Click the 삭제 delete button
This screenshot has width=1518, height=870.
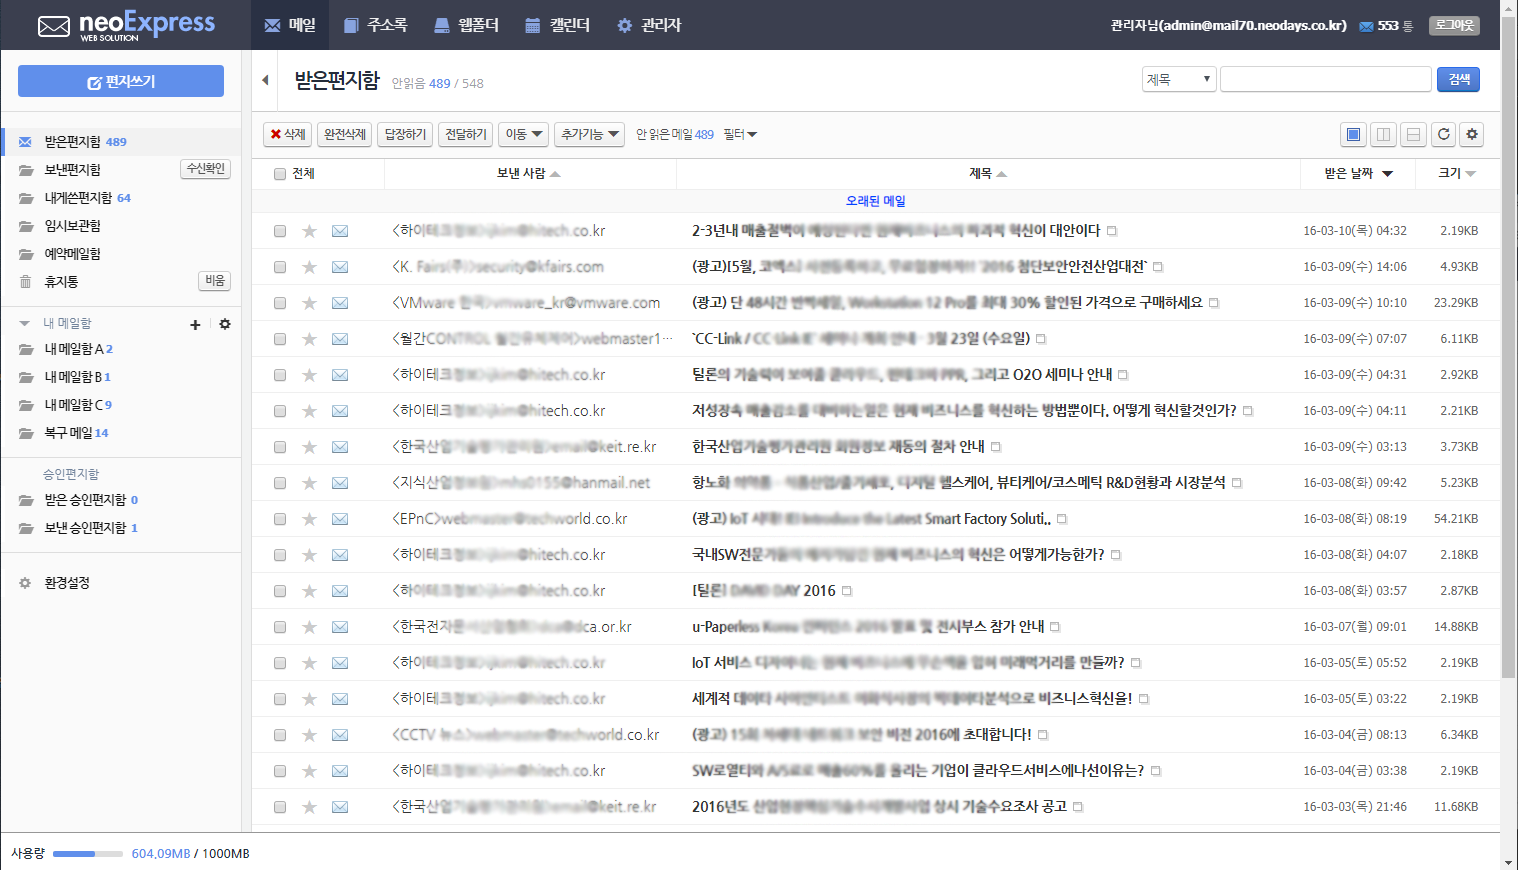288,134
